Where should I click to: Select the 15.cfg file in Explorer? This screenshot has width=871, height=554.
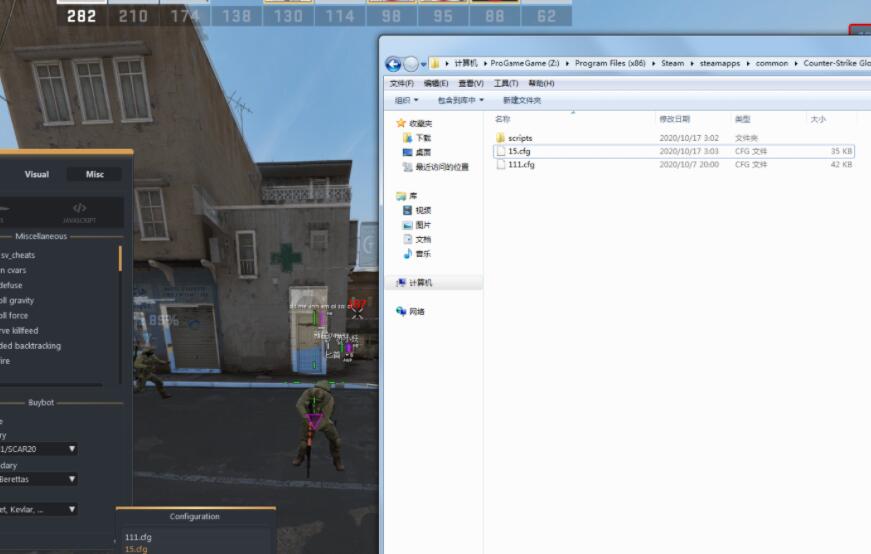[x=519, y=151]
